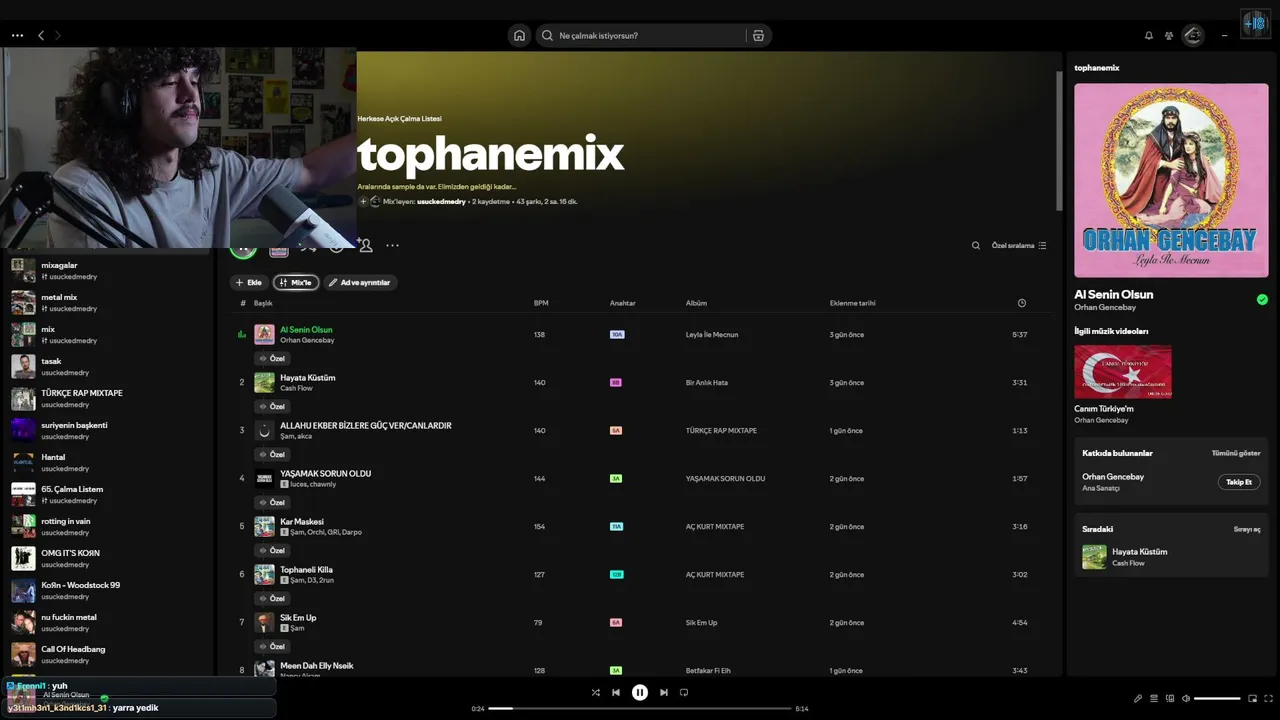Open the "rotting in vain" sidebar playlist
This screenshot has height=720, width=1280.
point(107,526)
